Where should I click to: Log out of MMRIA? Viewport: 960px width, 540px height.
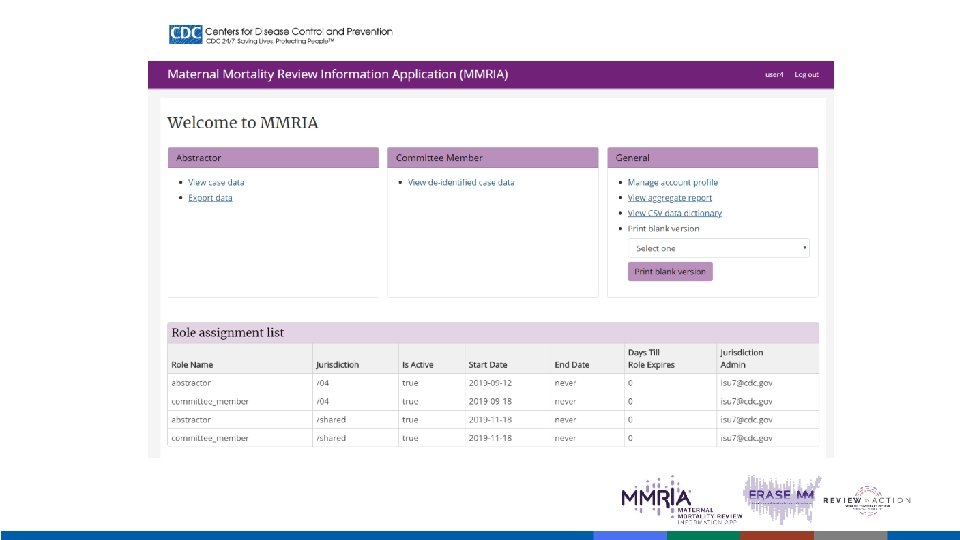coord(806,75)
